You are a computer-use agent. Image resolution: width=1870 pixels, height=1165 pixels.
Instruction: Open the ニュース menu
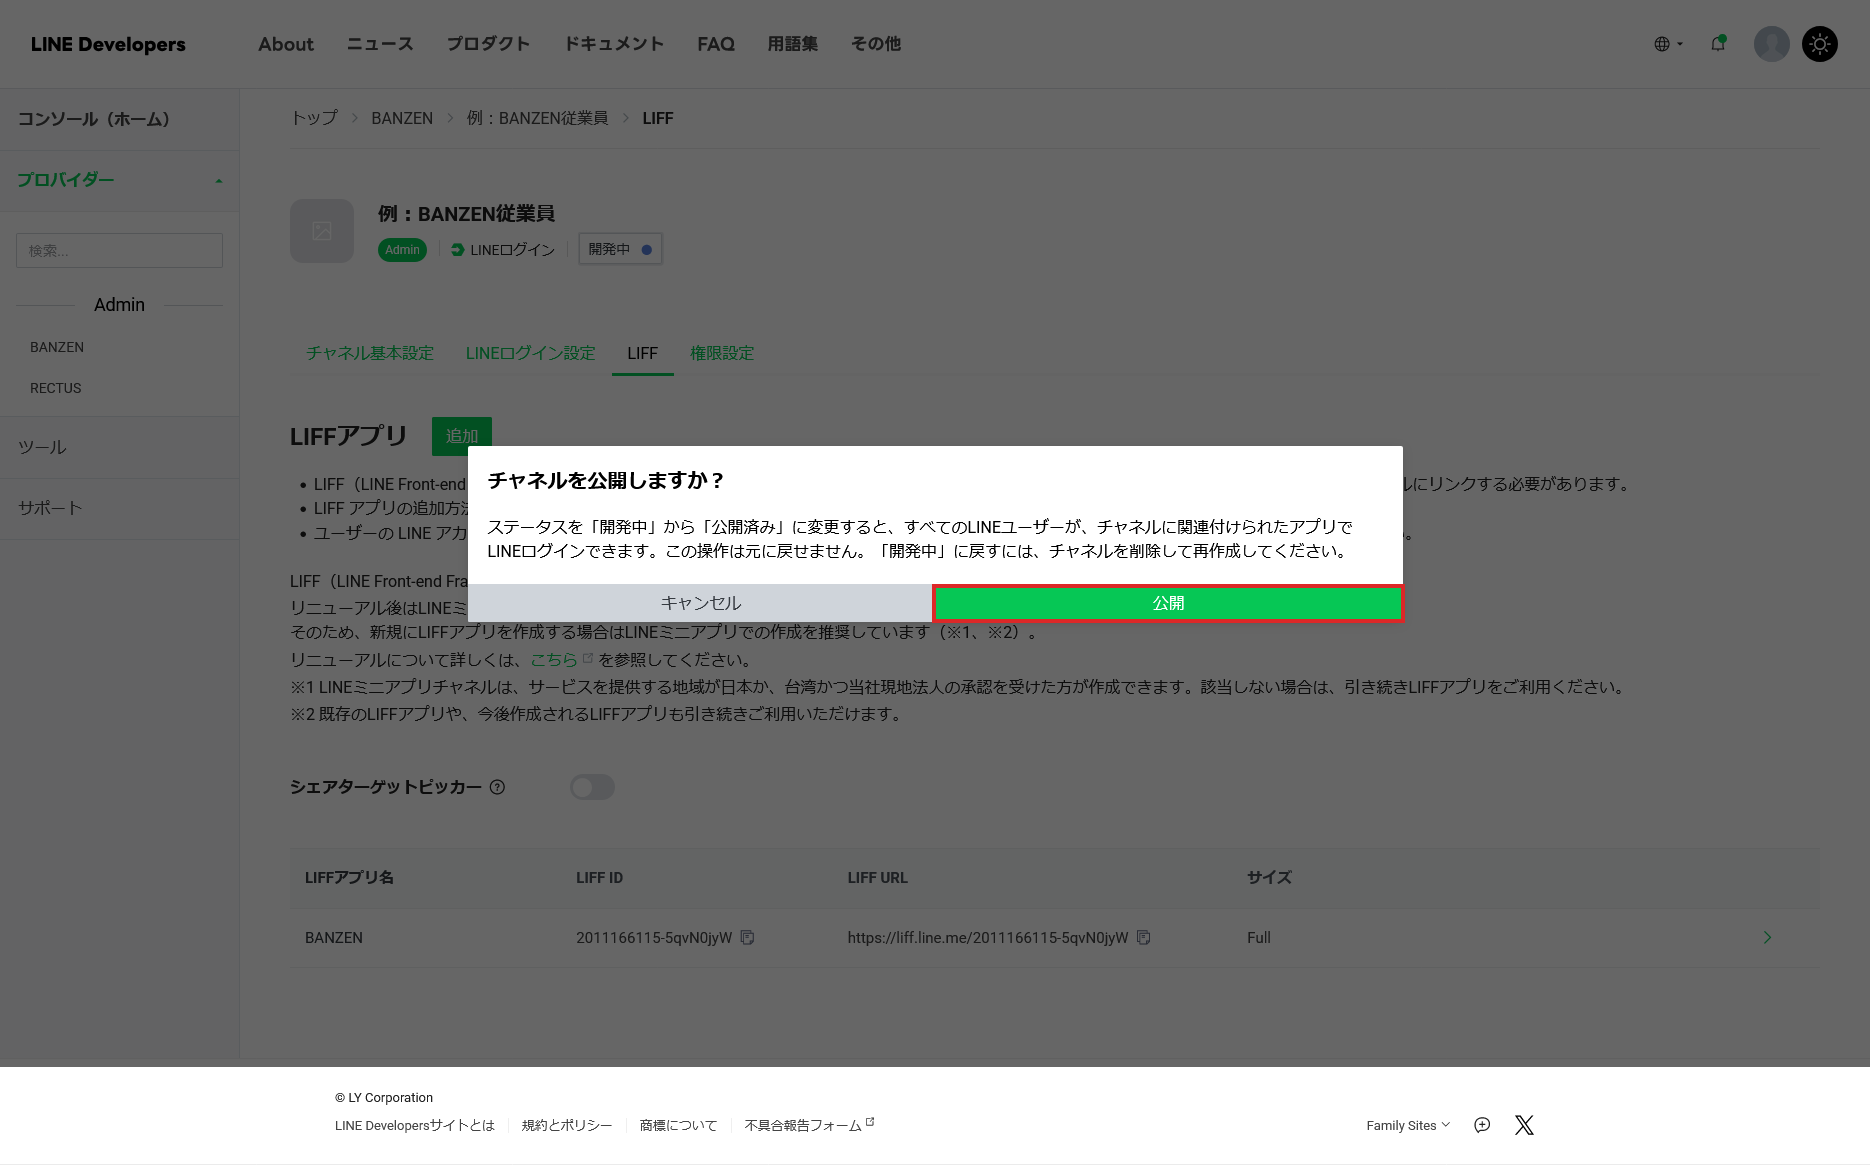[380, 44]
